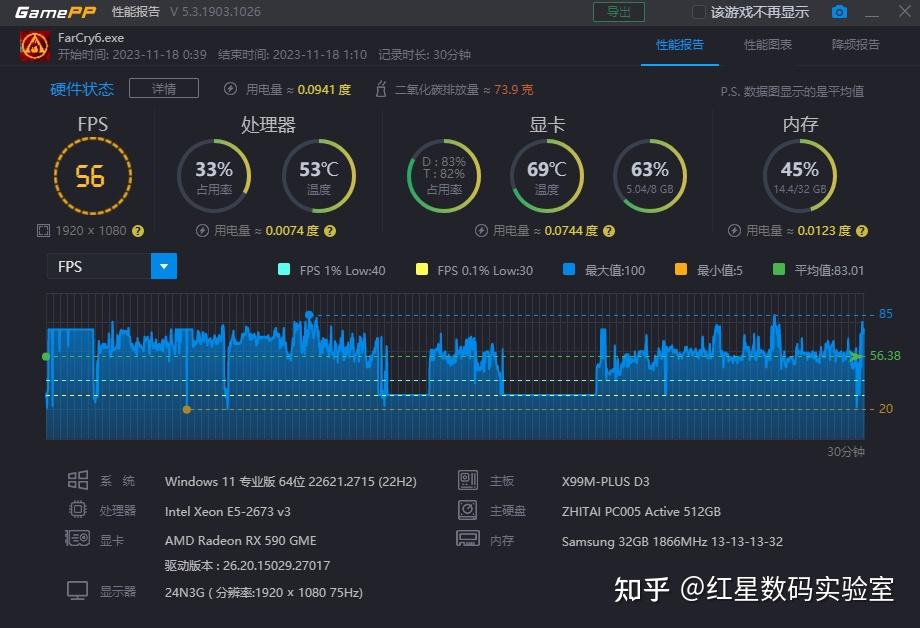This screenshot has height=628, width=920.
Task: Click 'Intel Xeon E5-2673 v3' text
Action: click(228, 511)
